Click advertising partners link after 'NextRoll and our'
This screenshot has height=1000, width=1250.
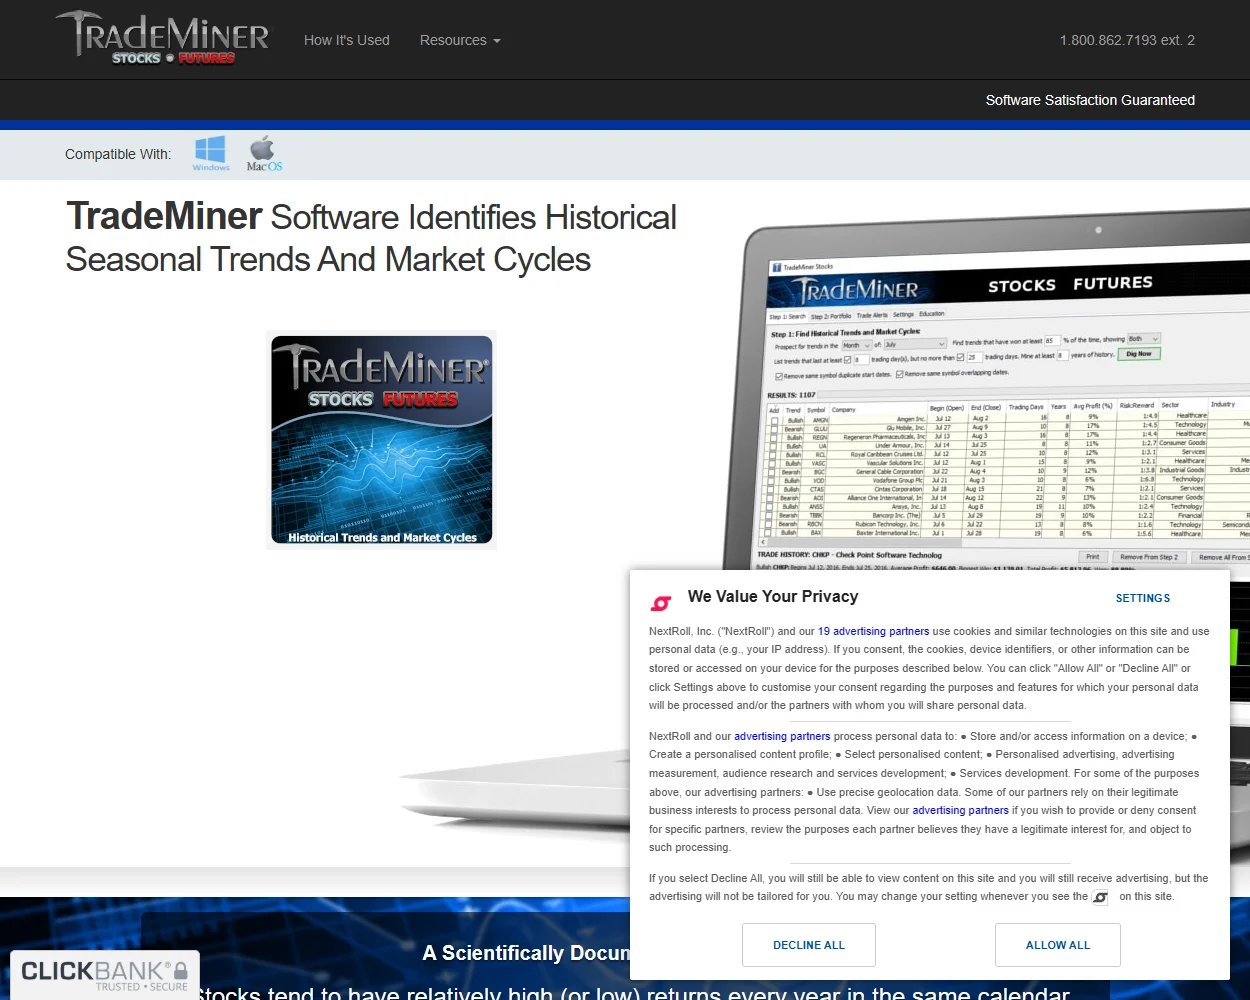click(x=782, y=736)
